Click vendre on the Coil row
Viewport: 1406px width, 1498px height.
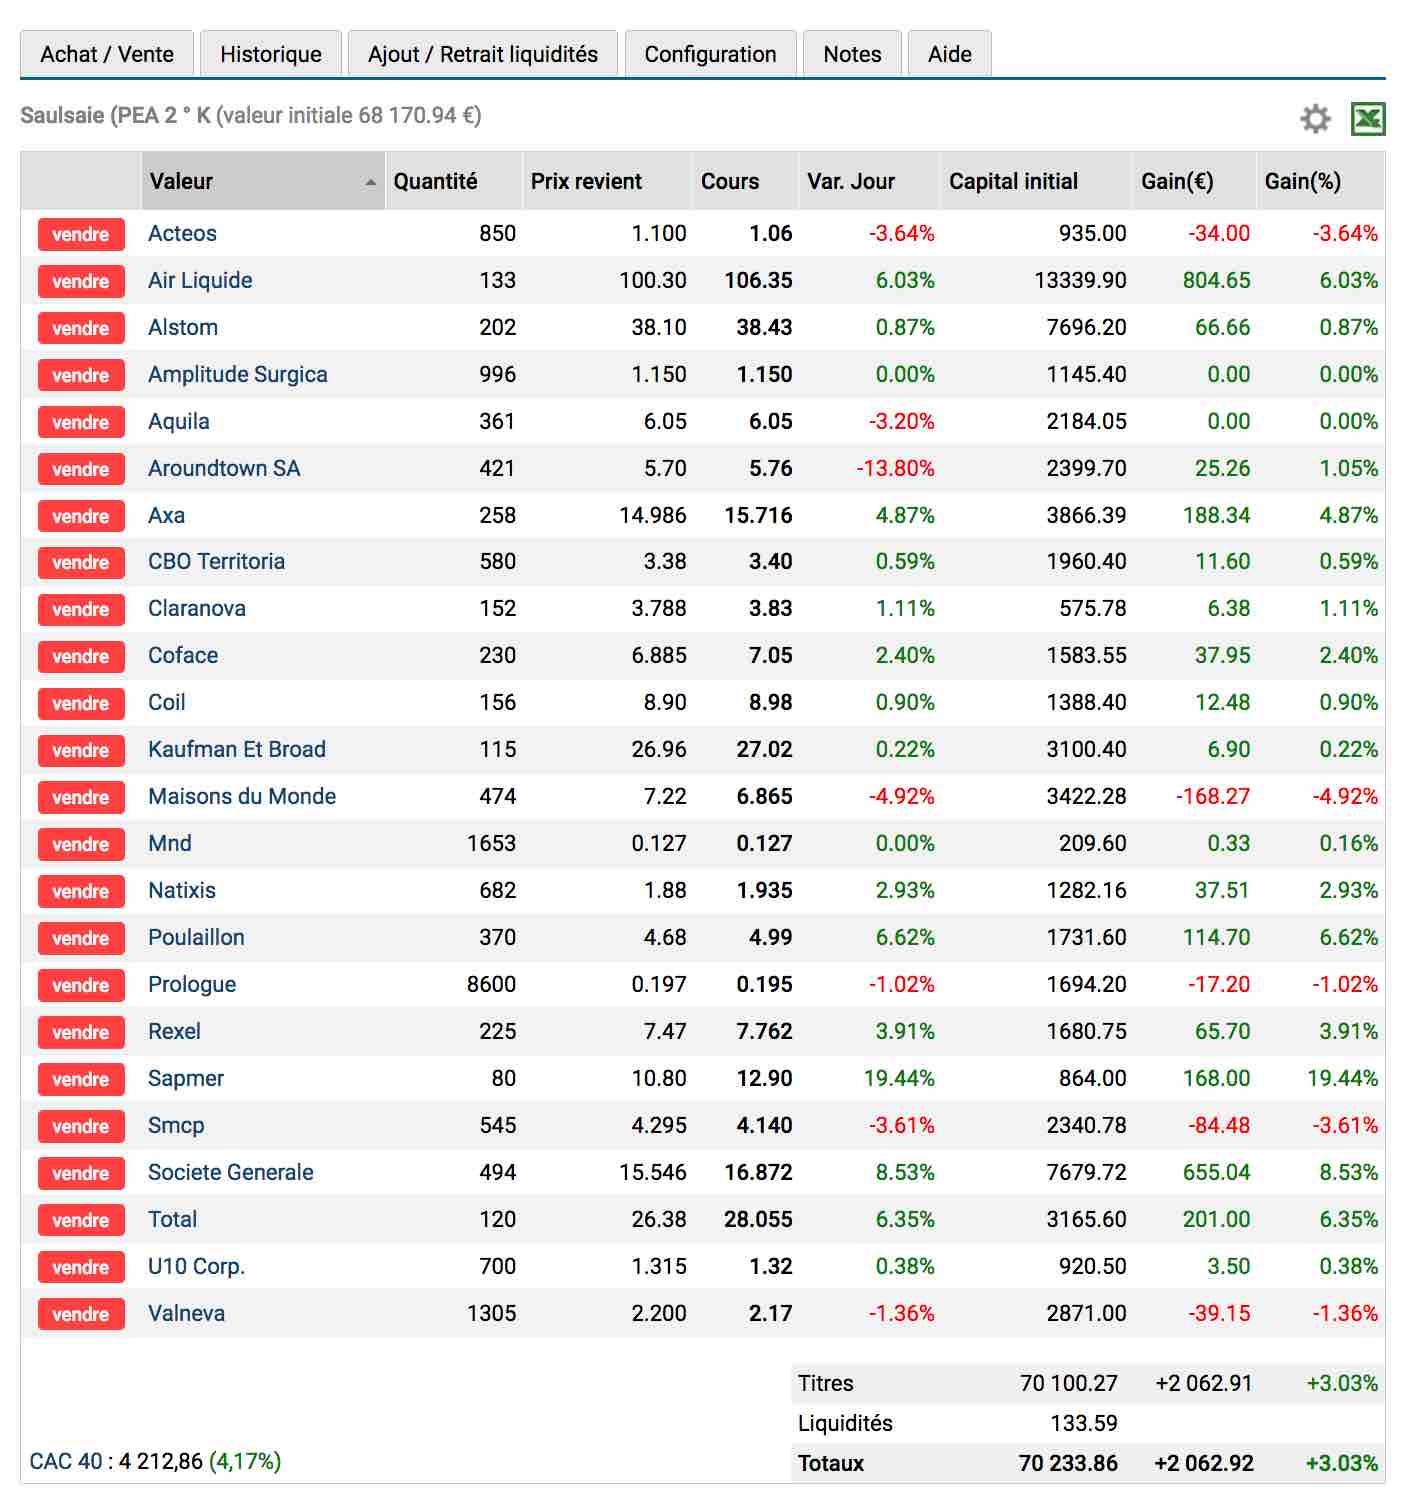click(81, 703)
